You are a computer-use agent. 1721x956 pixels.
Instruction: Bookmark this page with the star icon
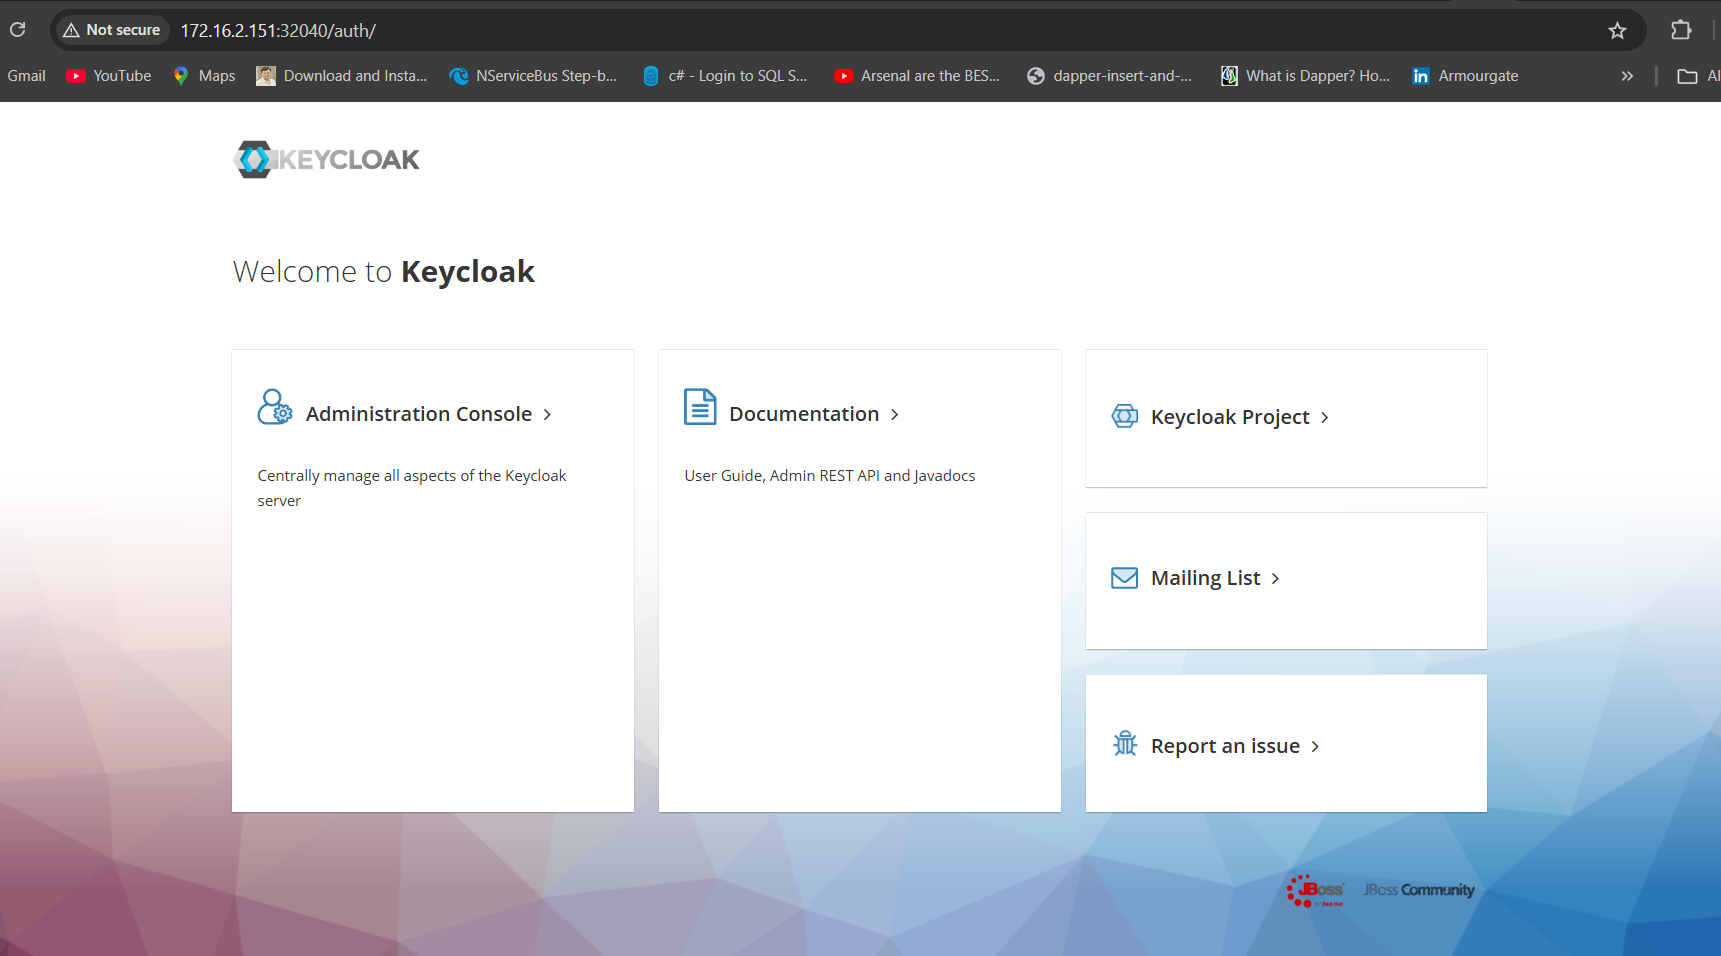[1617, 30]
